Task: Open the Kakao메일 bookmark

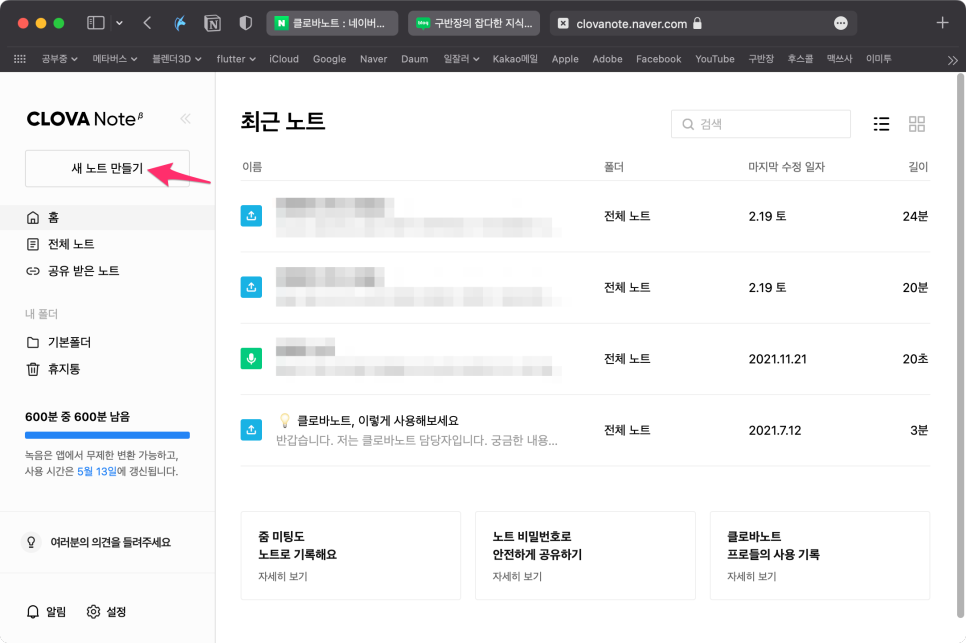Action: point(515,59)
